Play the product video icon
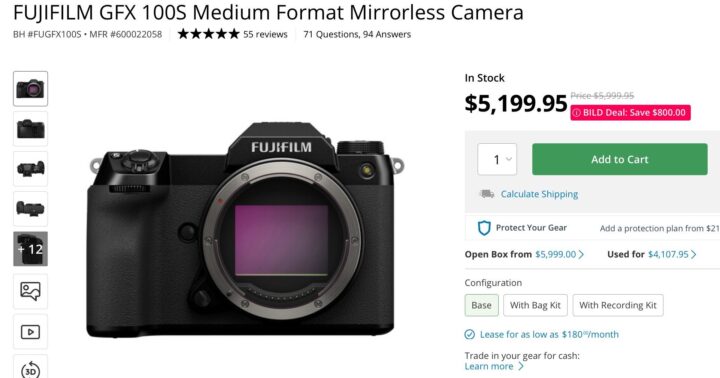720x378 pixels. coord(30,332)
